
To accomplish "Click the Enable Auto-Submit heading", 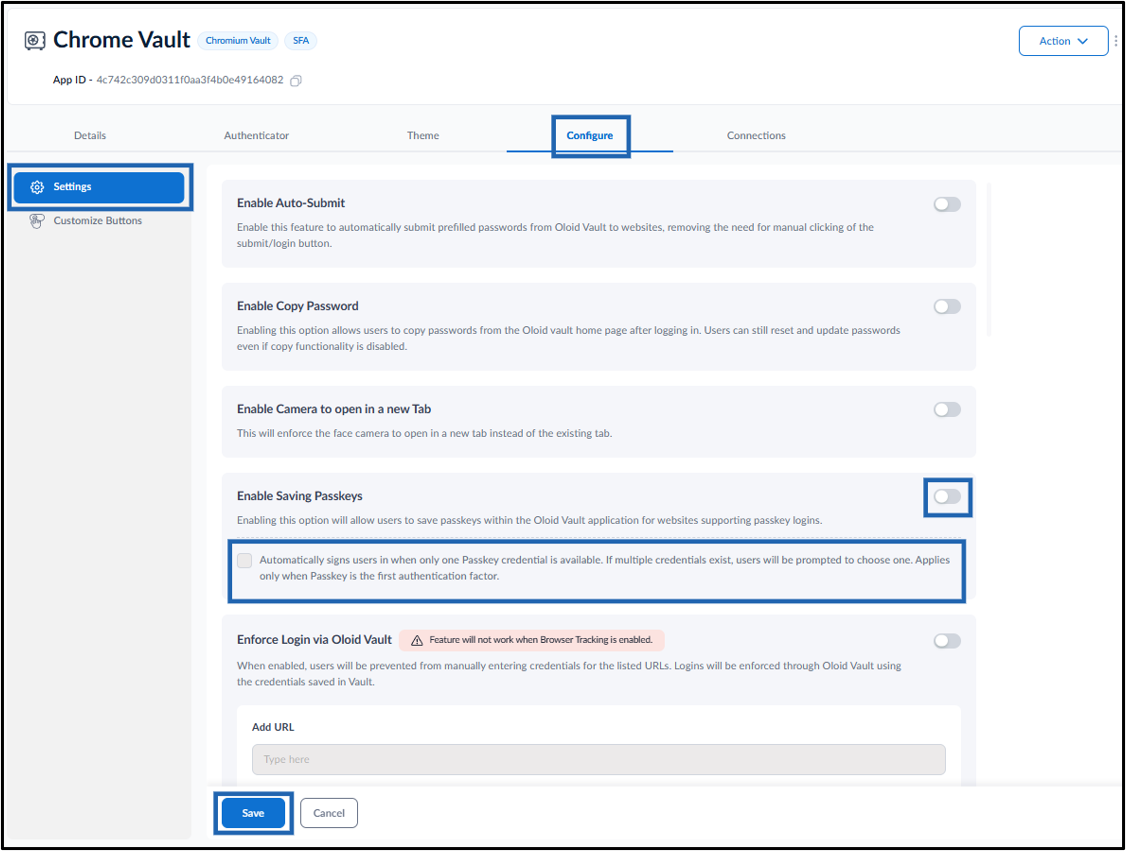I will 291,203.
